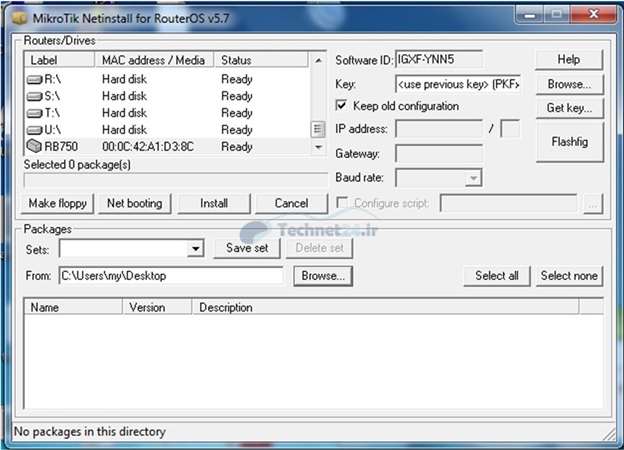Click the R:\ hard disk drive icon
The height and width of the screenshot is (450, 624).
(x=35, y=80)
